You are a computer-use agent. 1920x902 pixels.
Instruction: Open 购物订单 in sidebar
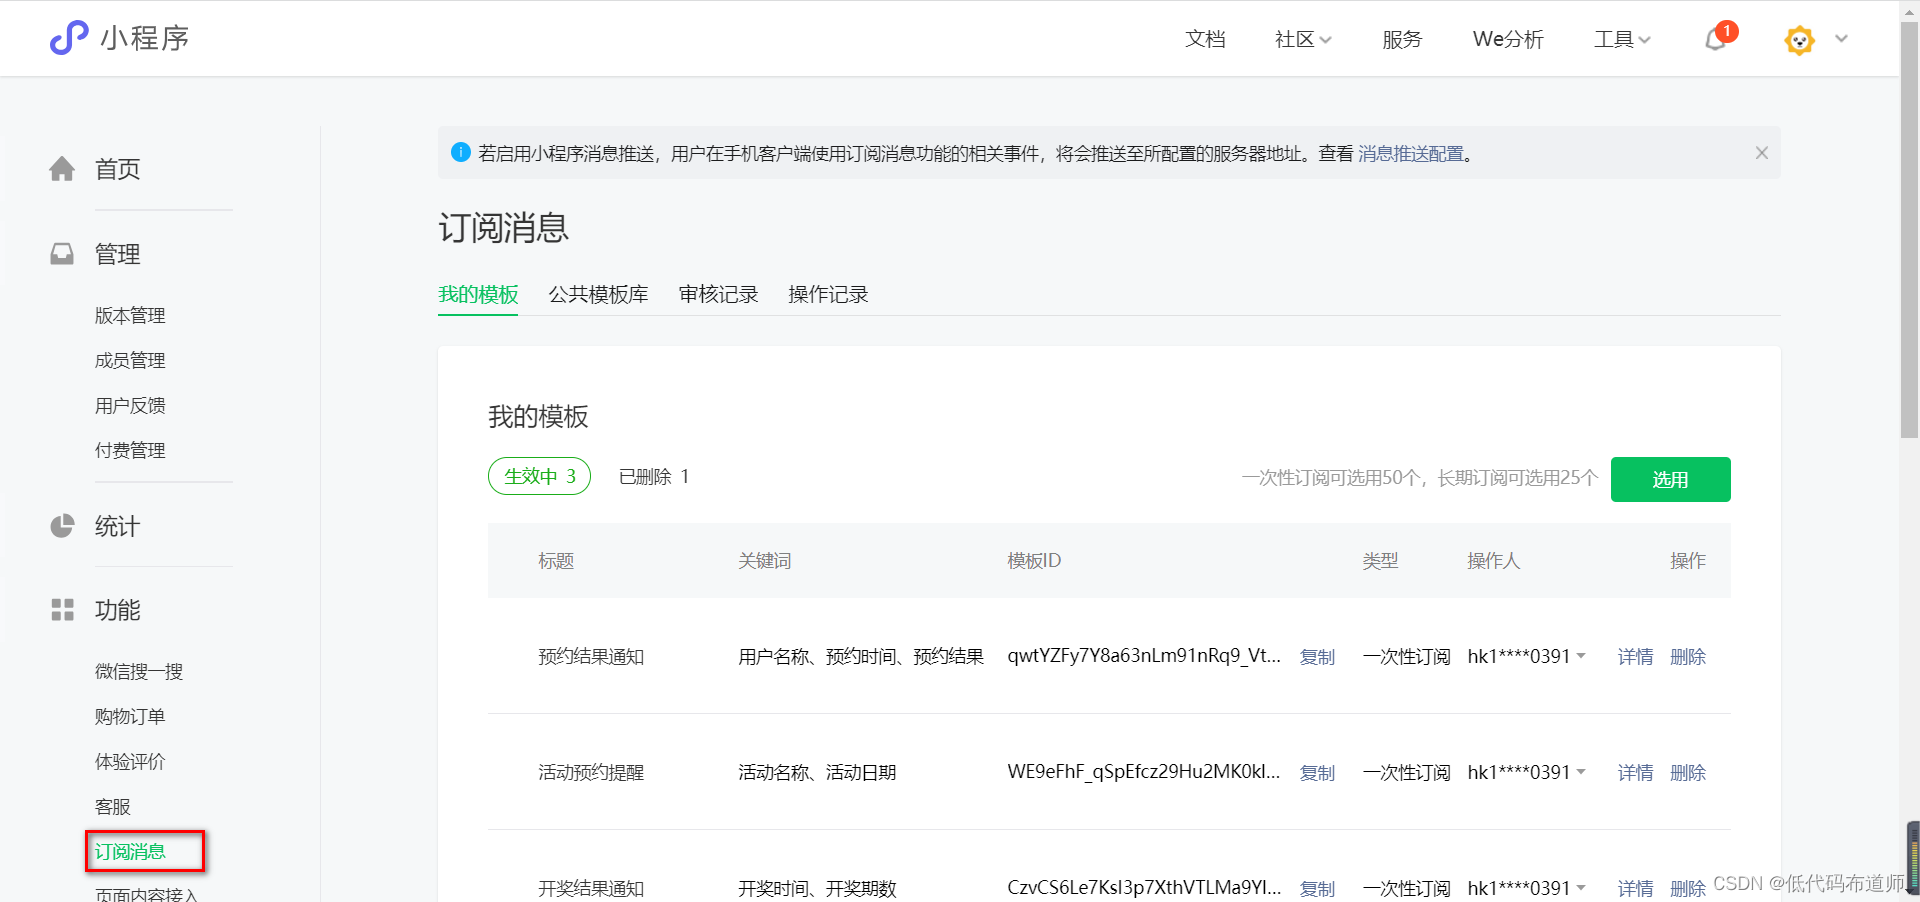coord(130,716)
